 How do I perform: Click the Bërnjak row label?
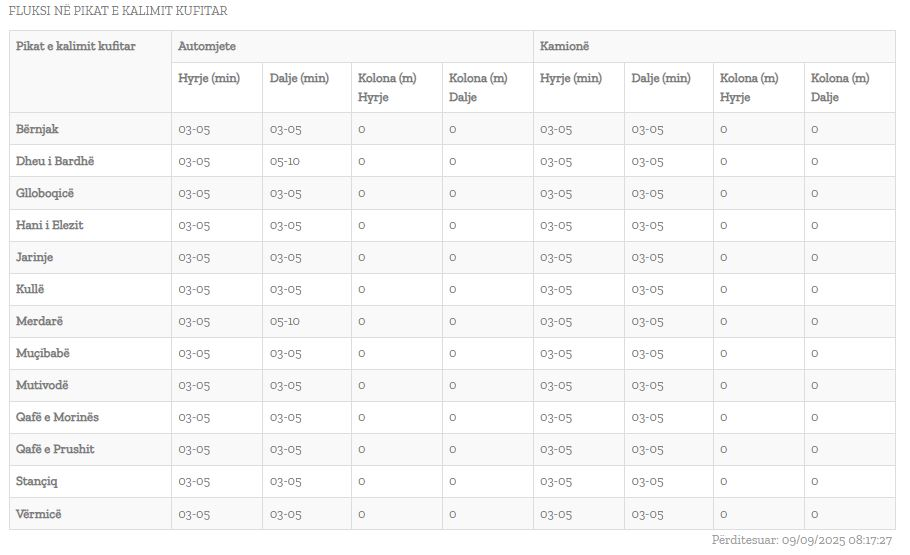click(x=38, y=129)
